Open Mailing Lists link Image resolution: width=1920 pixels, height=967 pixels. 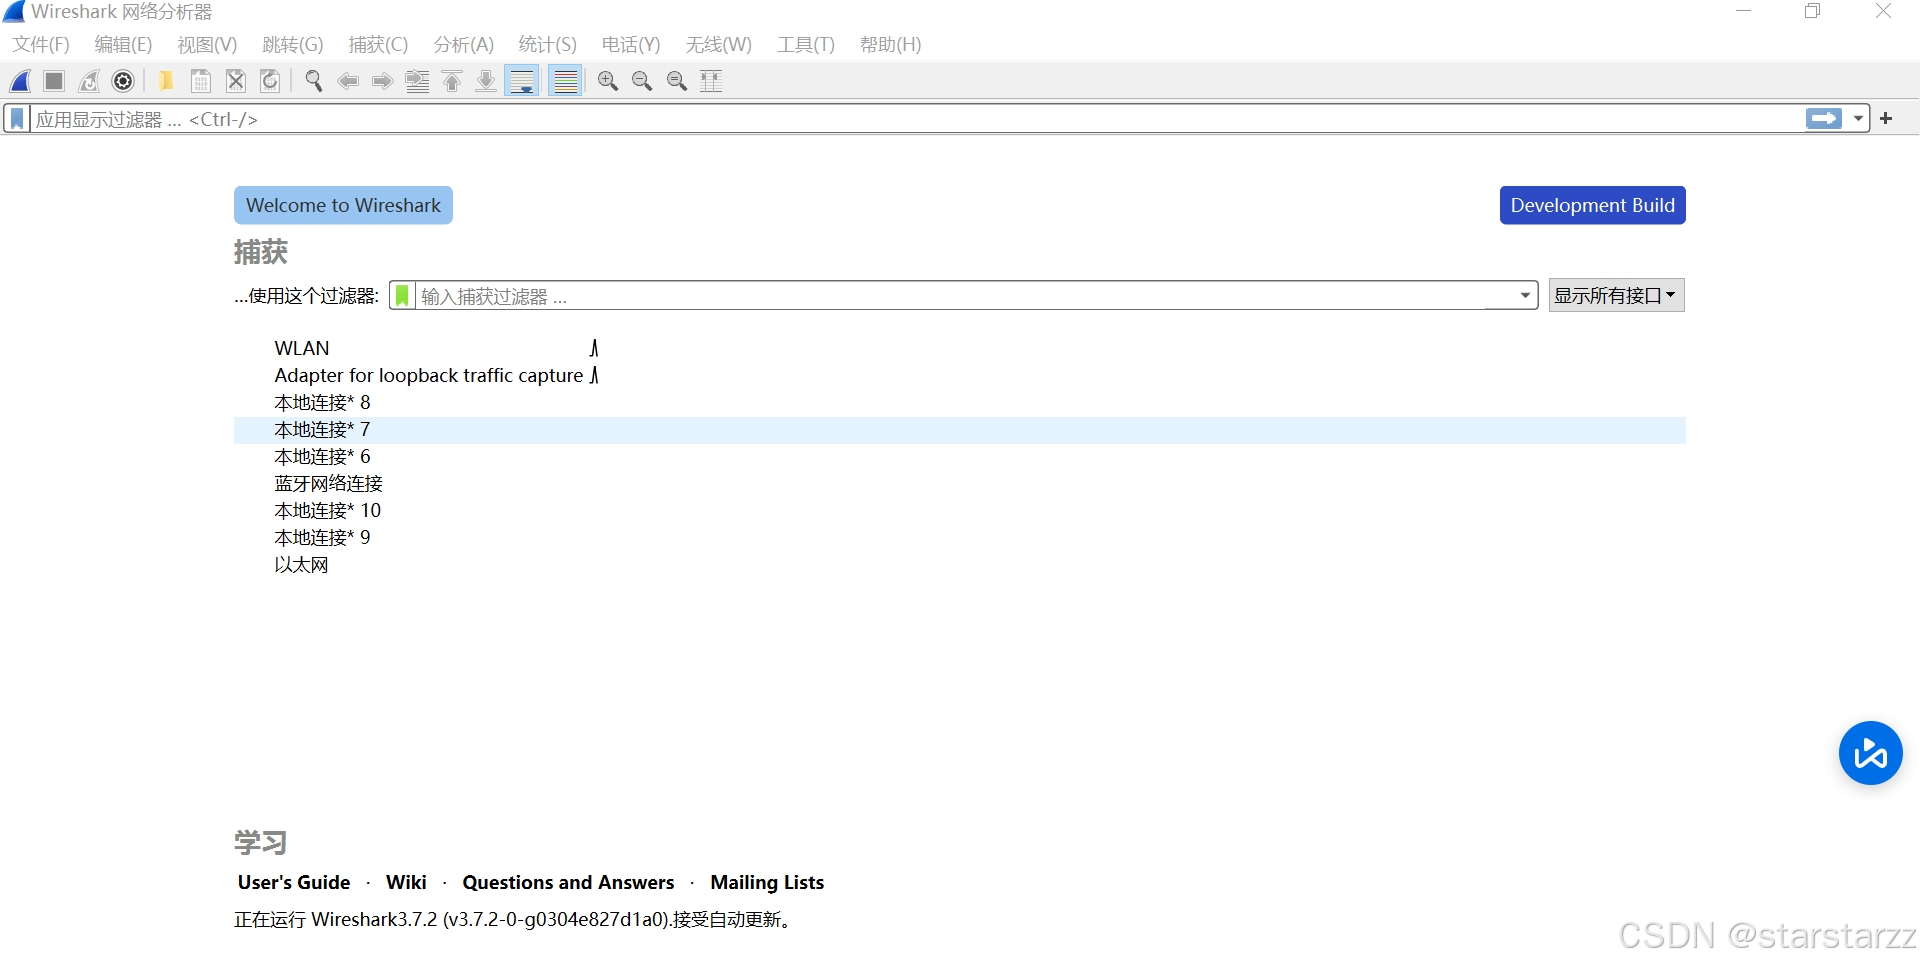767,883
